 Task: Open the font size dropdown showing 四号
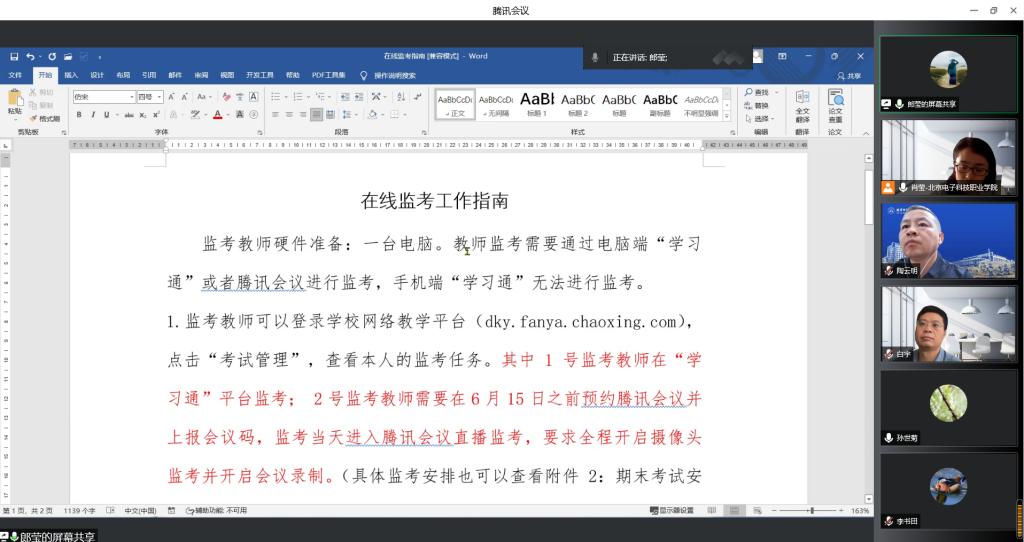tap(149, 96)
